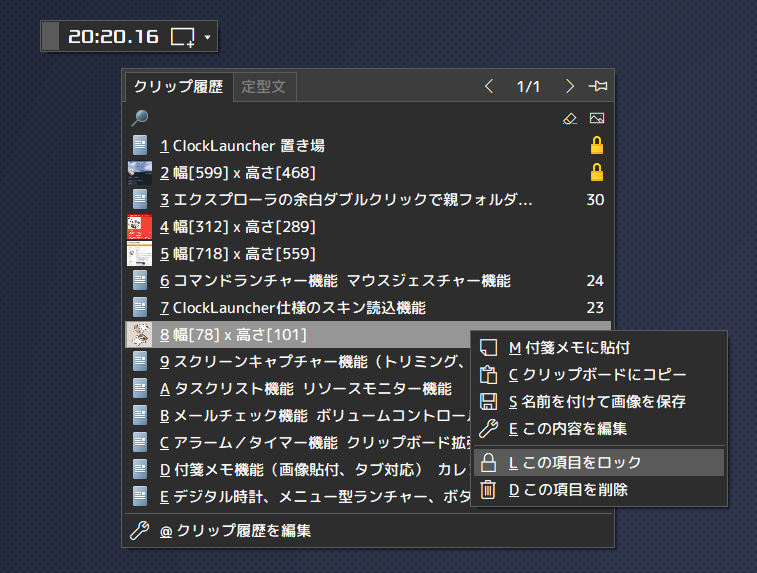Select item 3 エクスプローラの余白ダブルクリック
The height and width of the screenshot is (573, 757).
[368, 199]
